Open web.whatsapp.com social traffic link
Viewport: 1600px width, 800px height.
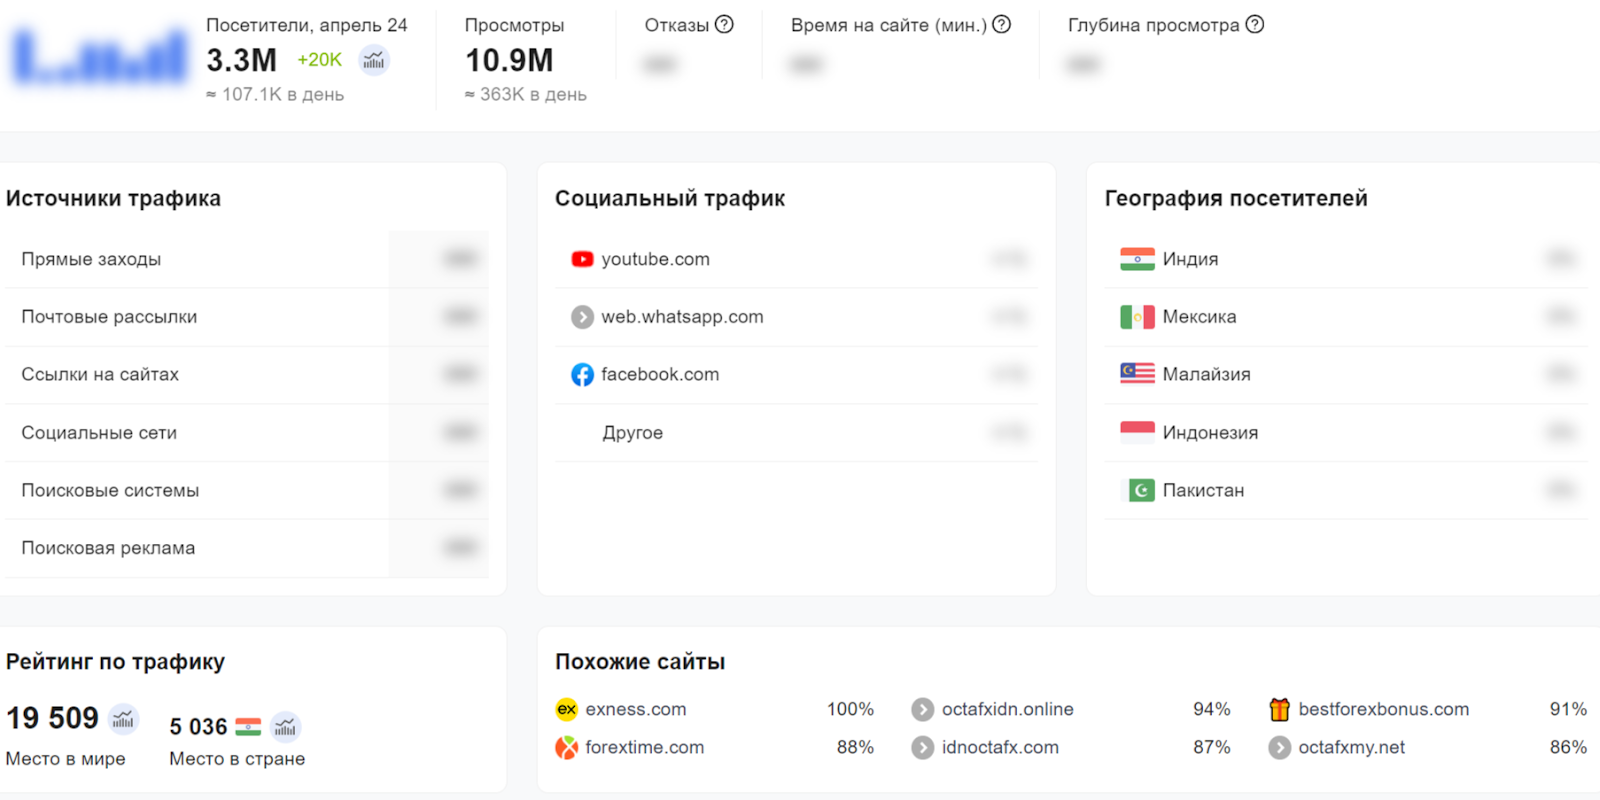682,317
